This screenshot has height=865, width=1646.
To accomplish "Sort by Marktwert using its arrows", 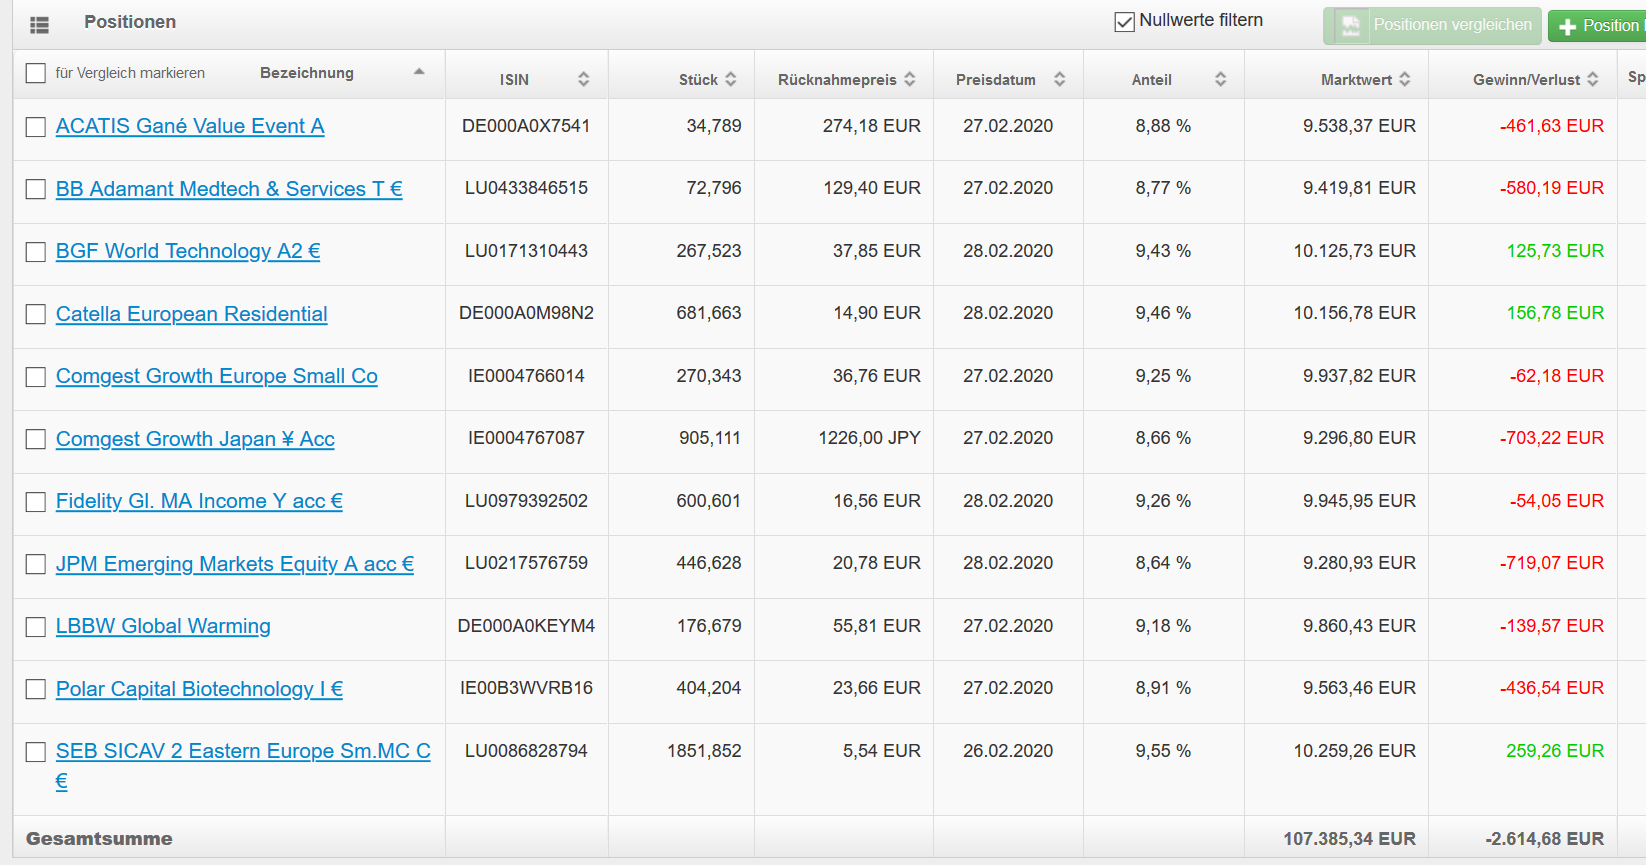I will pyautogui.click(x=1405, y=79).
